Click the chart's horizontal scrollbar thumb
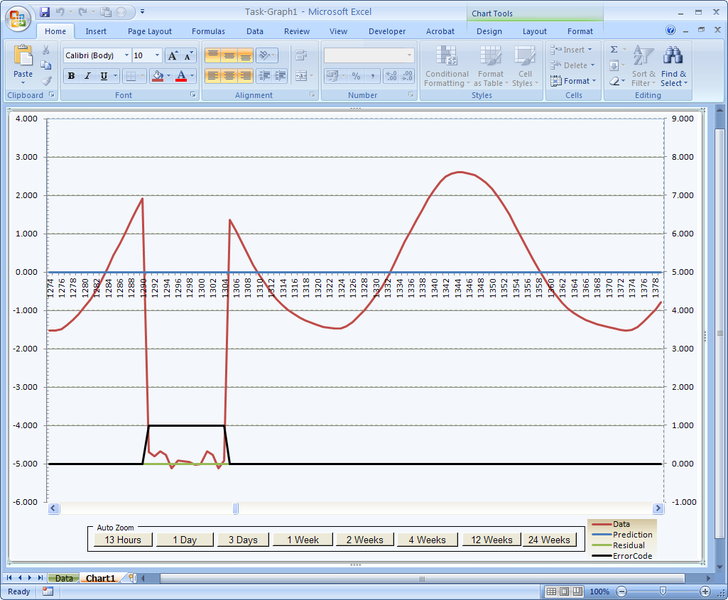The width and height of the screenshot is (728, 600). click(236, 508)
